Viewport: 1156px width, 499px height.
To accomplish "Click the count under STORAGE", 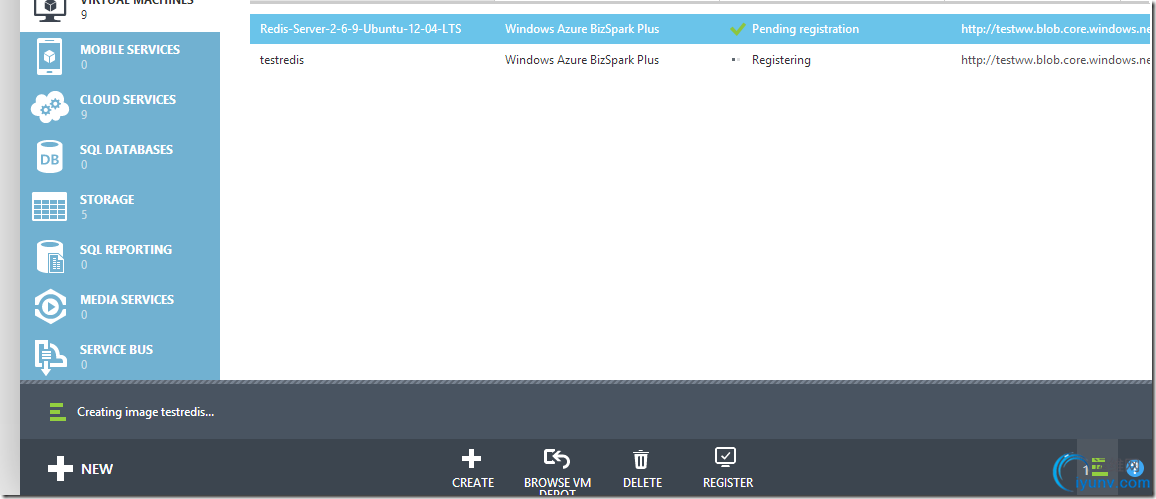I will point(84,215).
